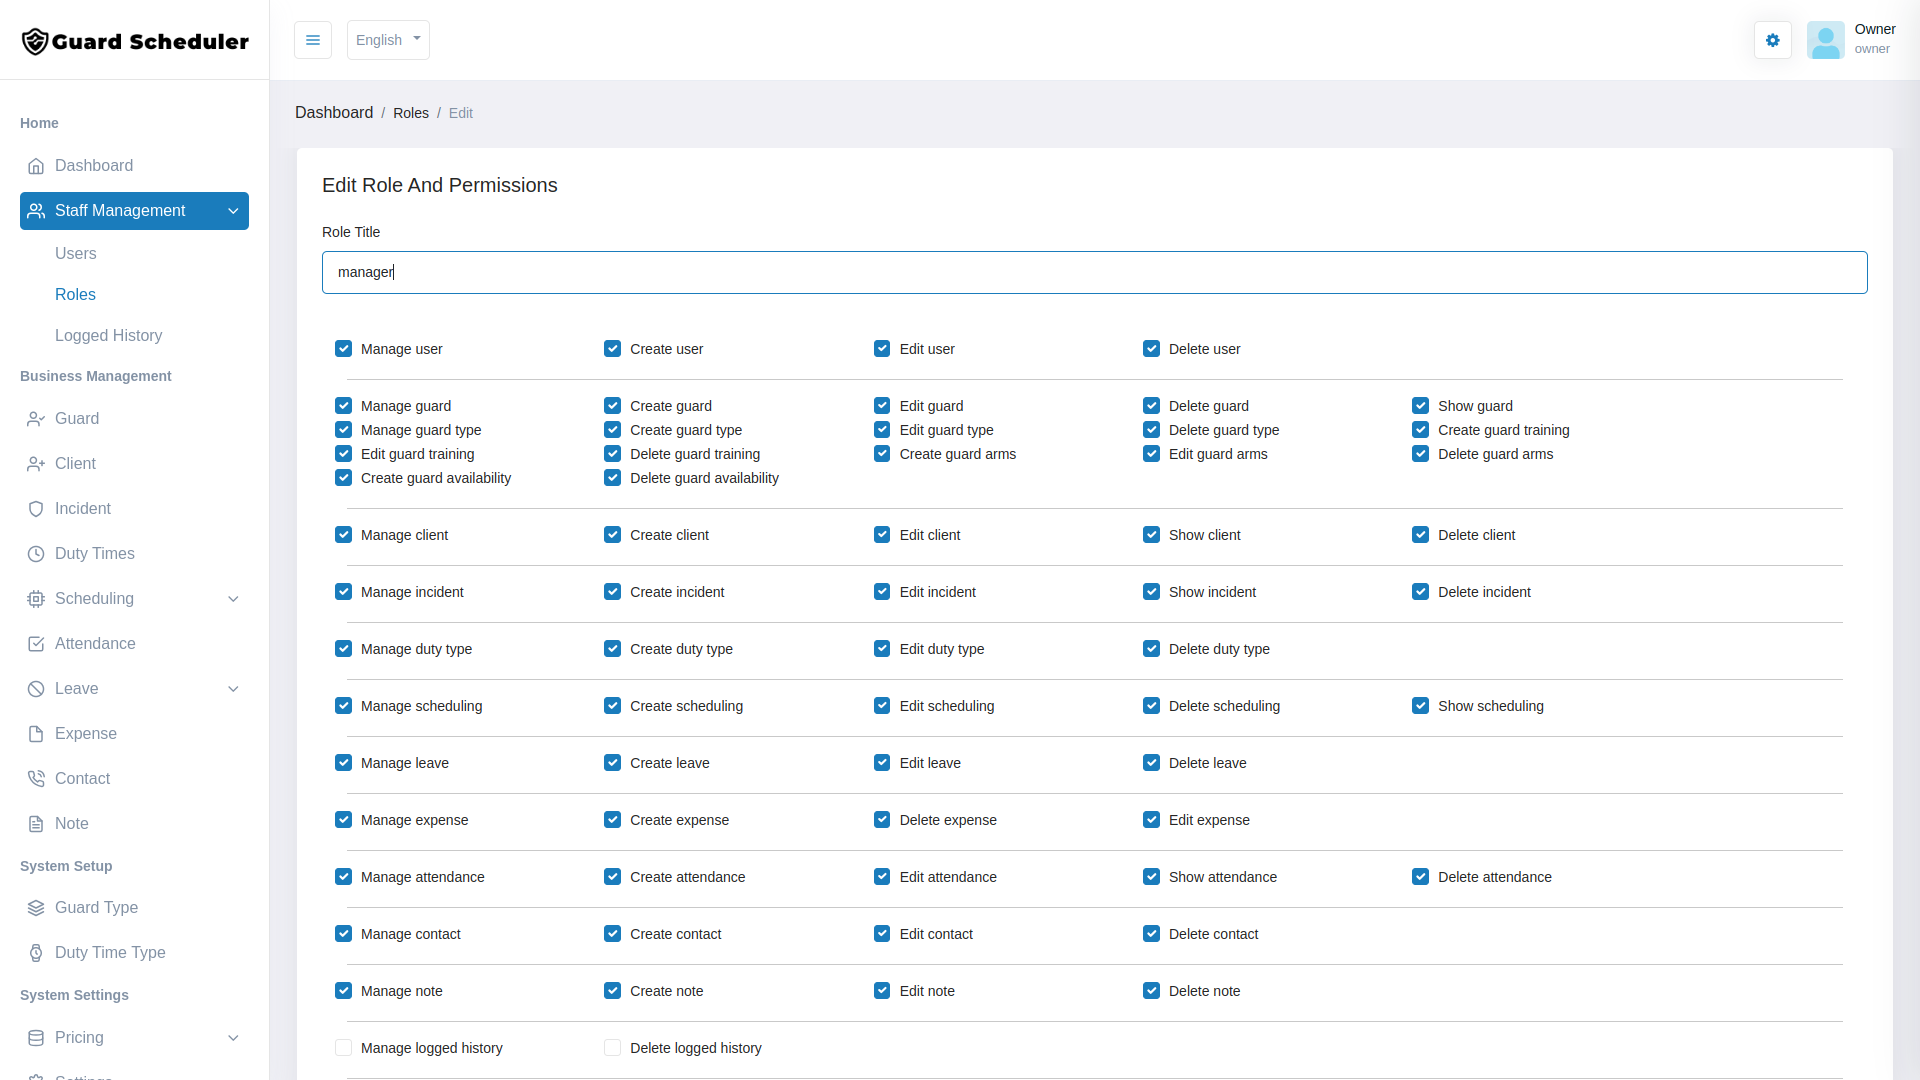Open the Dashboard via its home icon
Screen dimensions: 1920x1080
[36, 166]
